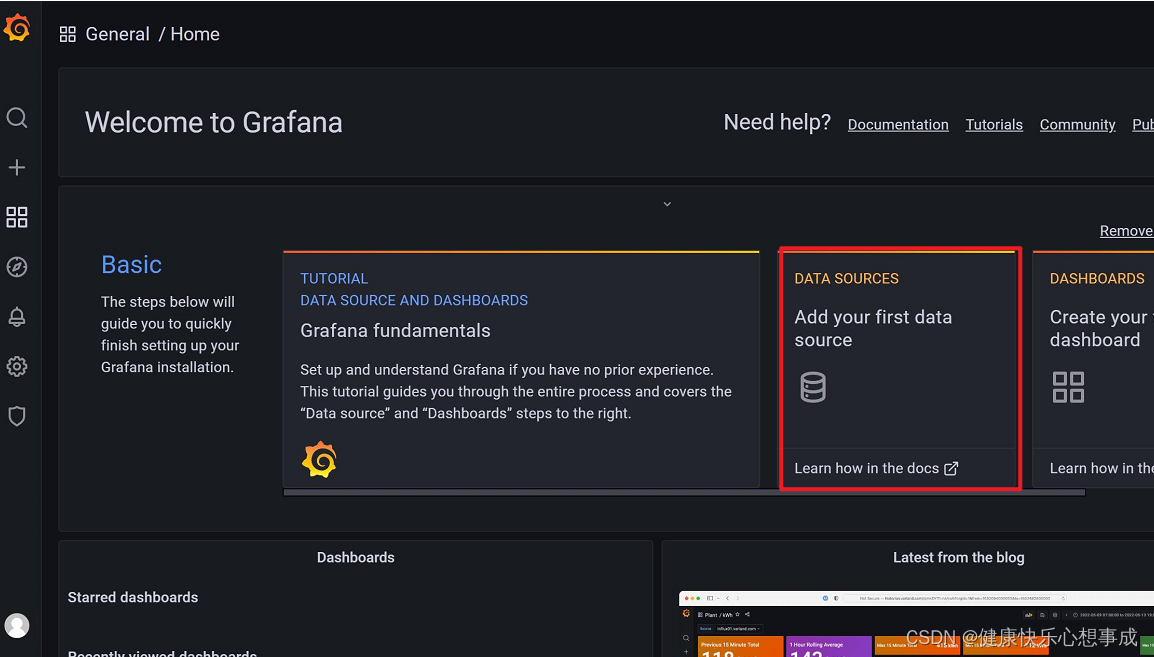The image size is (1154, 657).
Task: Open the user profile avatar at bottom
Action: (x=17, y=625)
